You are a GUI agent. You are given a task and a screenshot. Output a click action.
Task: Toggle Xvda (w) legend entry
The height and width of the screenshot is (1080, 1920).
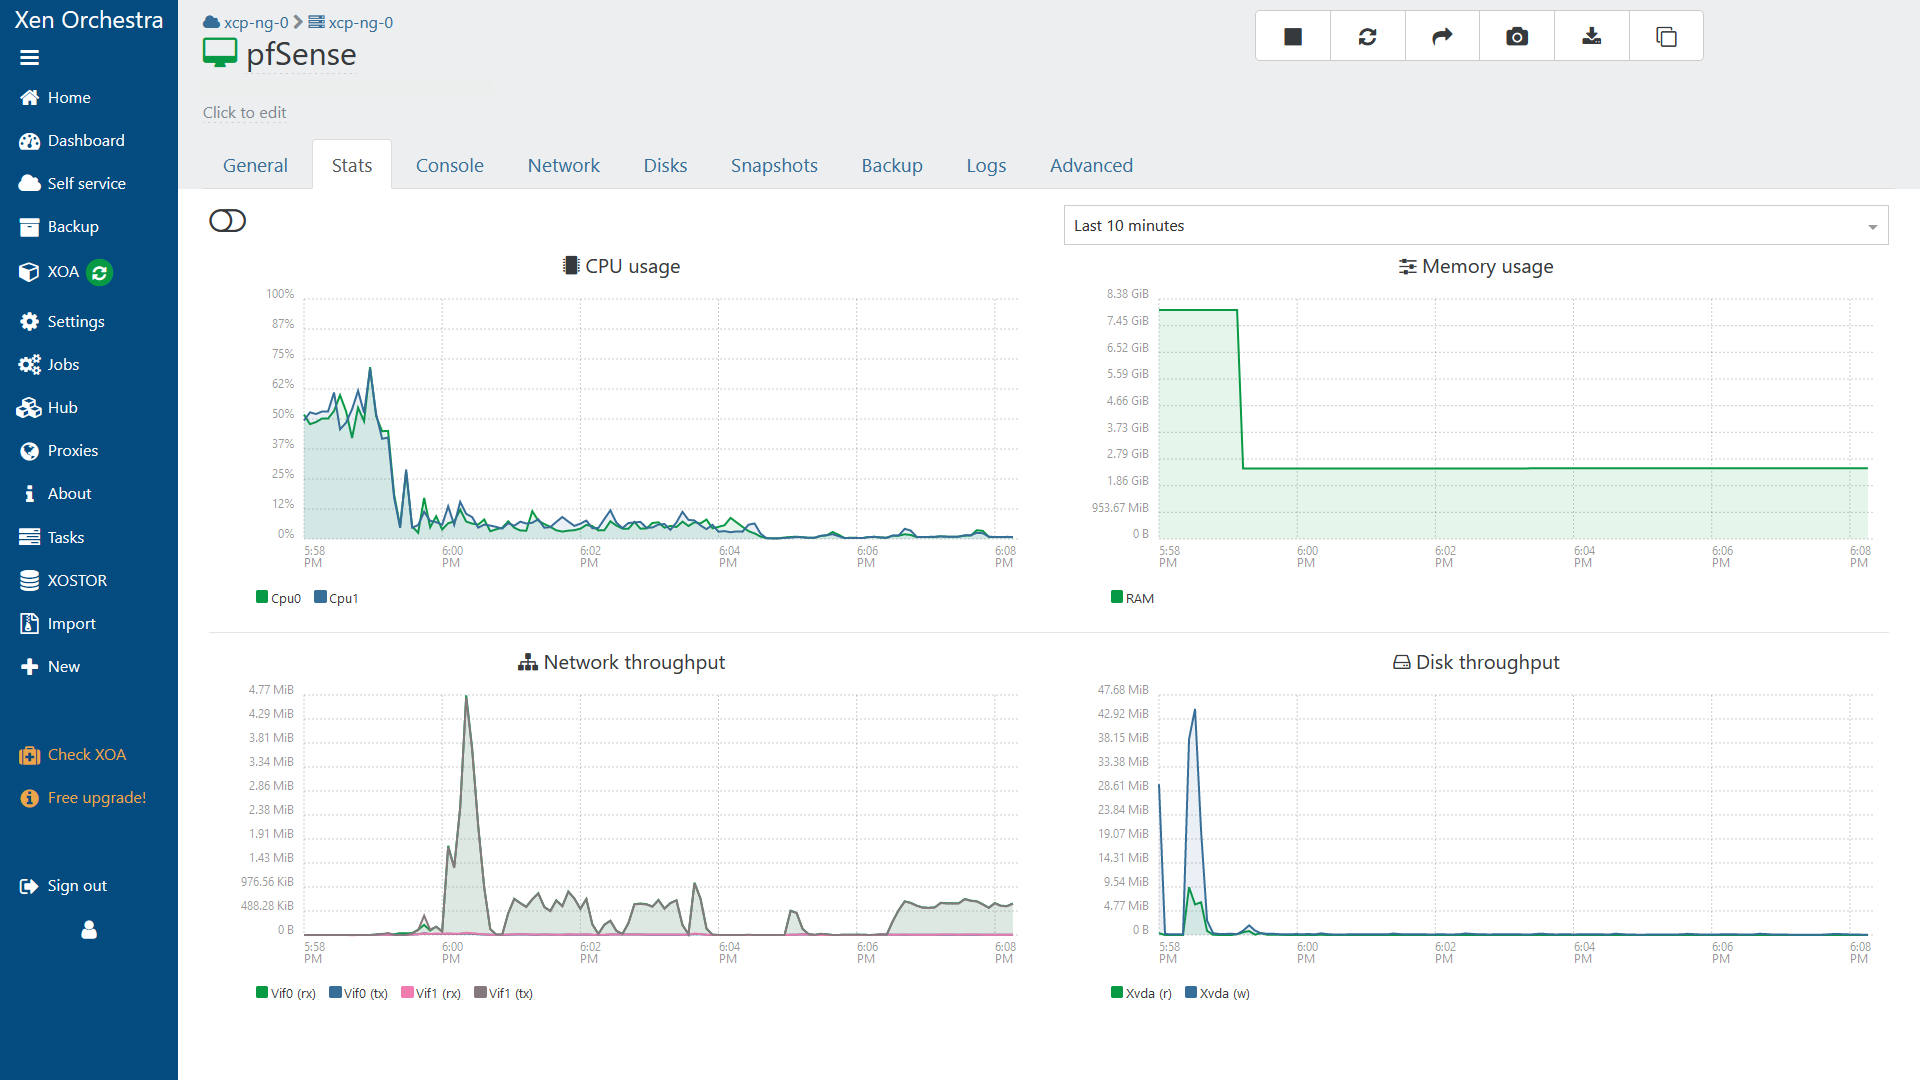click(x=1217, y=993)
